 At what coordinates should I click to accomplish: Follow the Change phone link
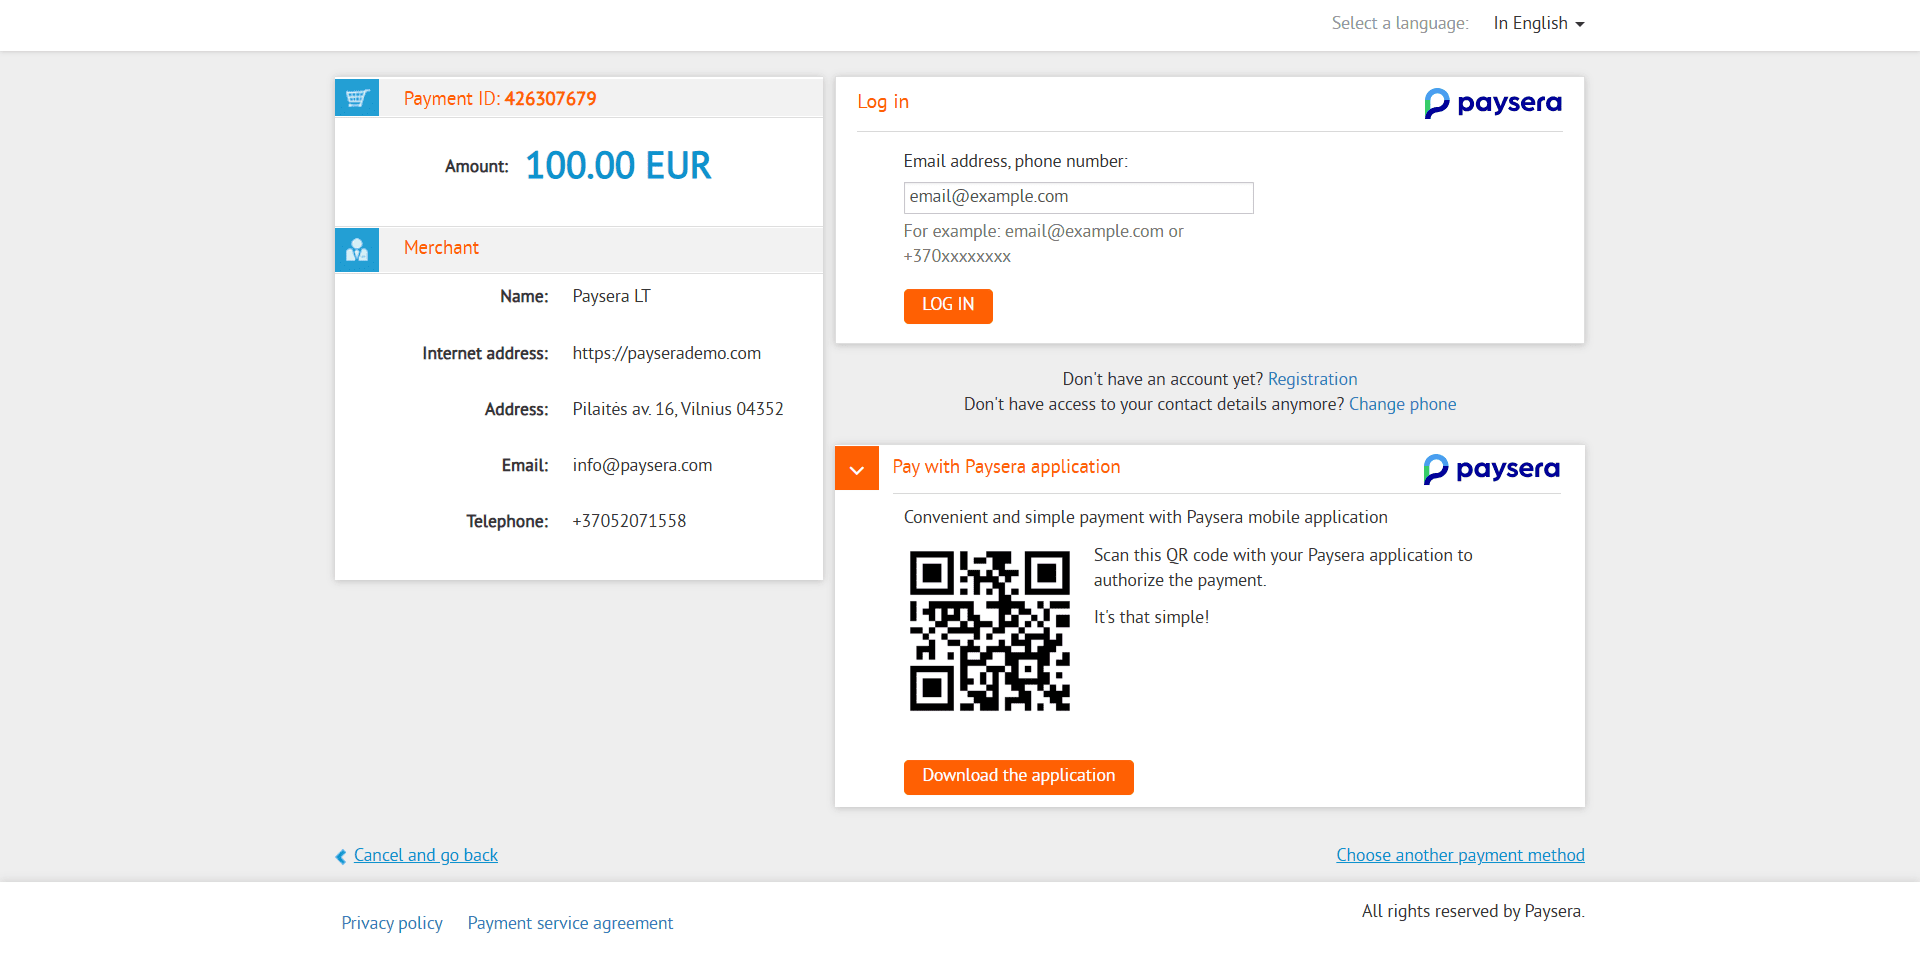coord(1402,404)
